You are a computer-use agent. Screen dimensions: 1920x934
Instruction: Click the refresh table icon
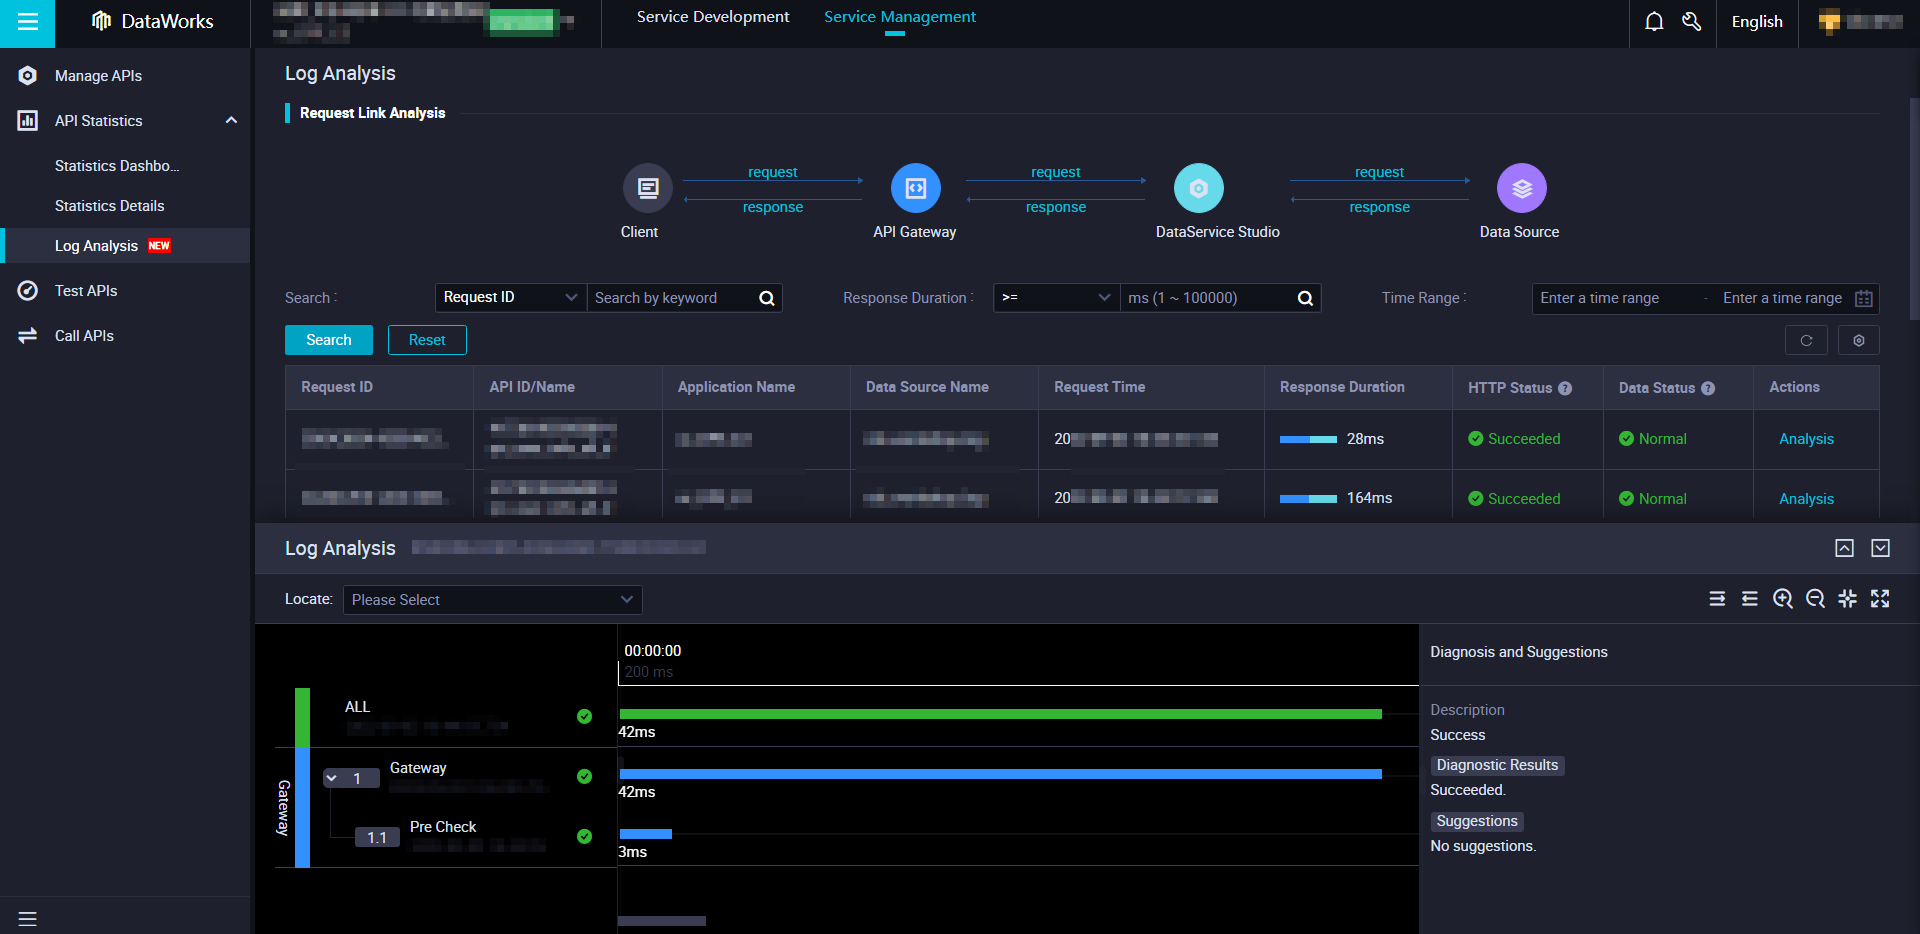[x=1806, y=340]
